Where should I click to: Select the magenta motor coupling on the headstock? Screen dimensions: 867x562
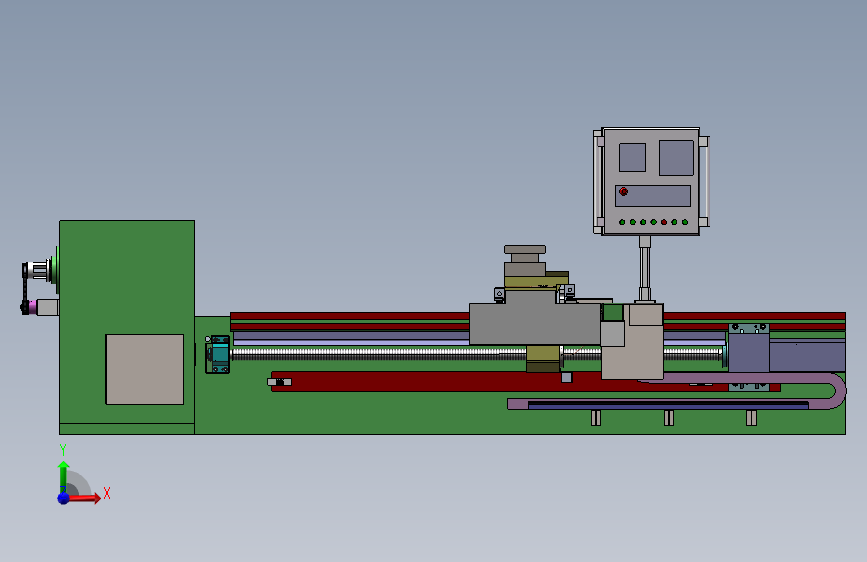pyautogui.click(x=33, y=307)
